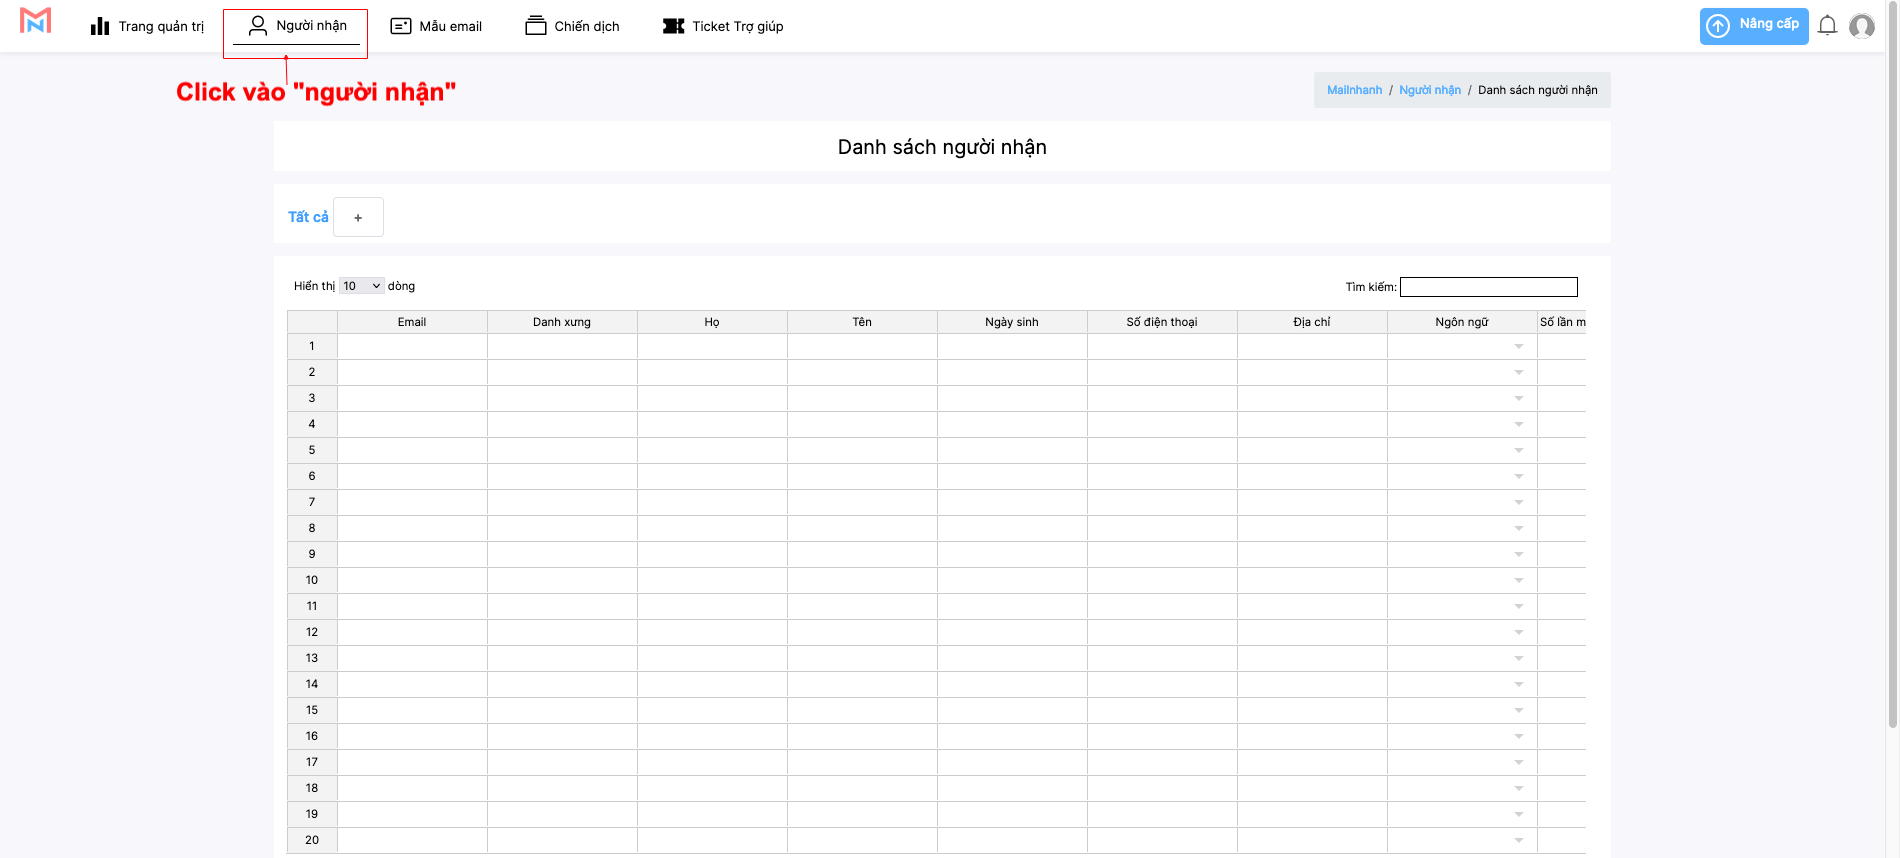Follow the Mailnhanh breadcrumb link

(1354, 90)
